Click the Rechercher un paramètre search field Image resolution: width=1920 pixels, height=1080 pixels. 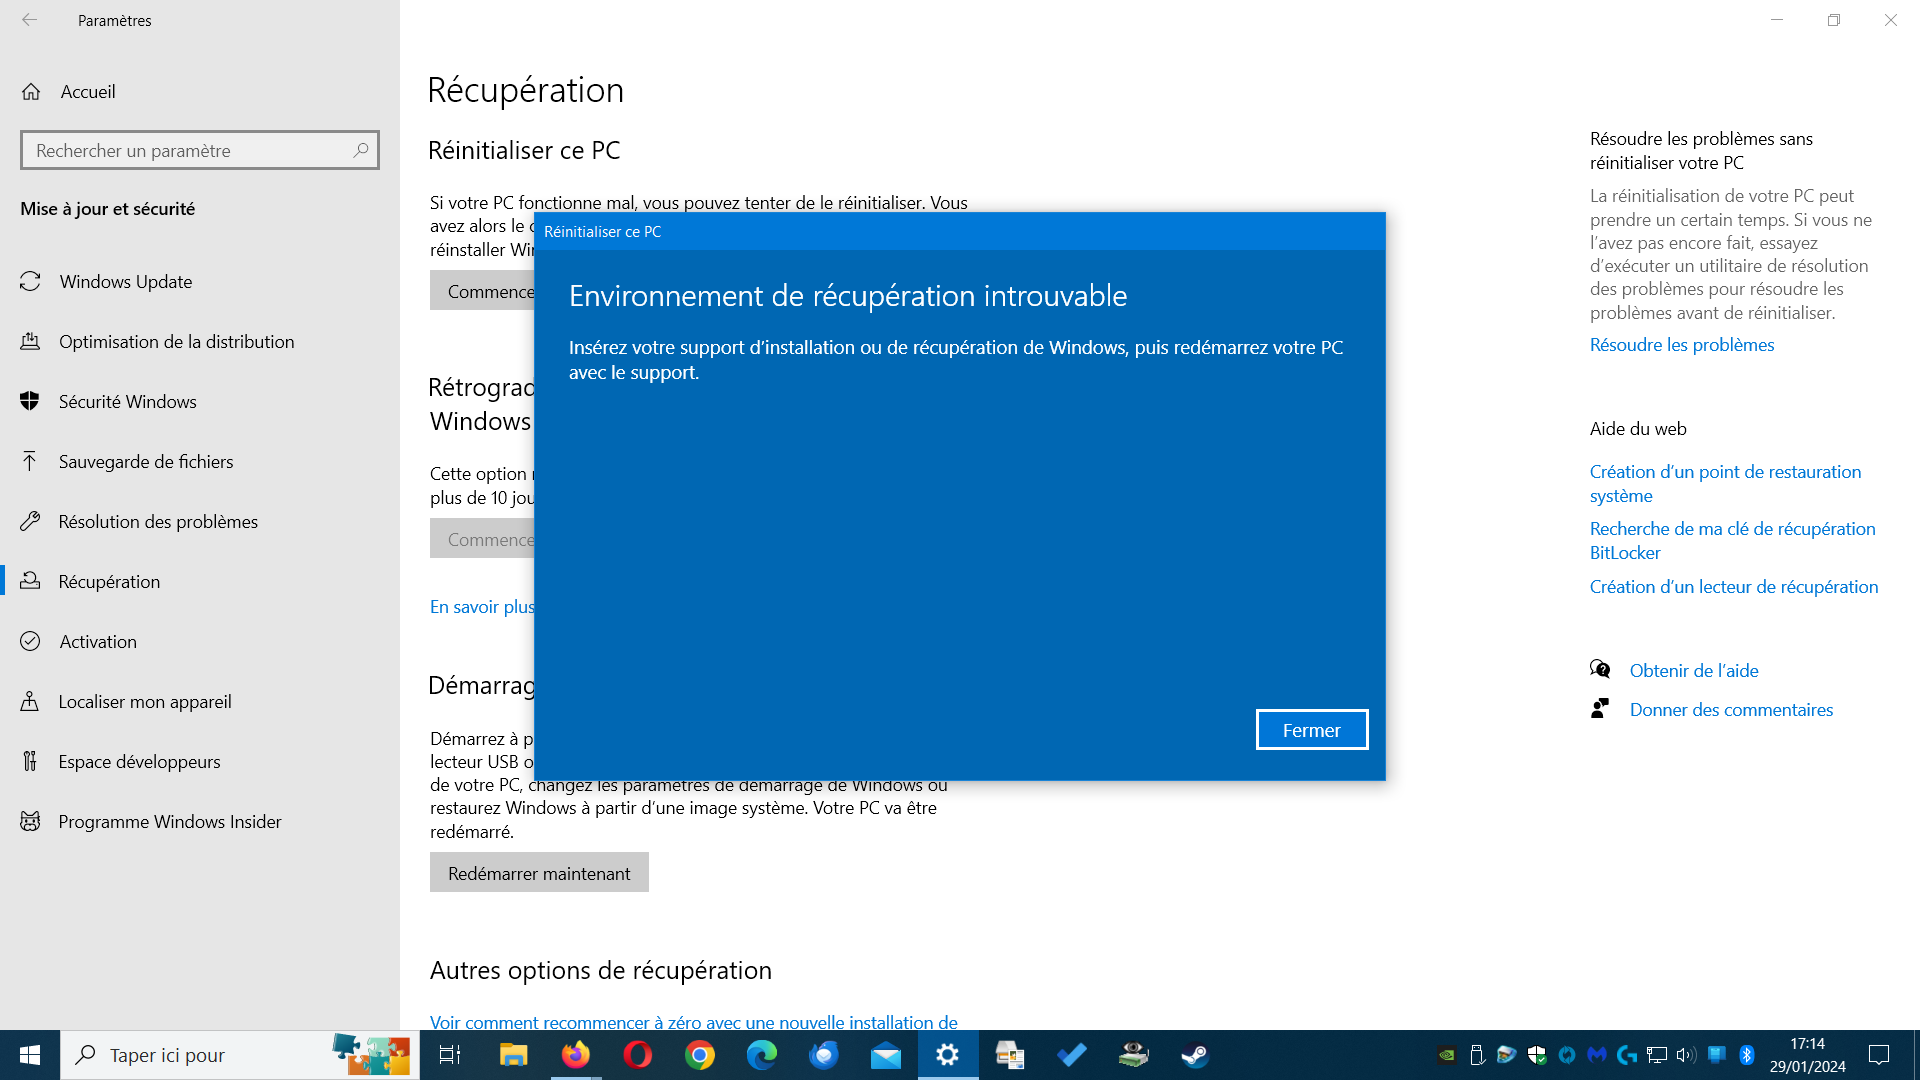(x=199, y=150)
